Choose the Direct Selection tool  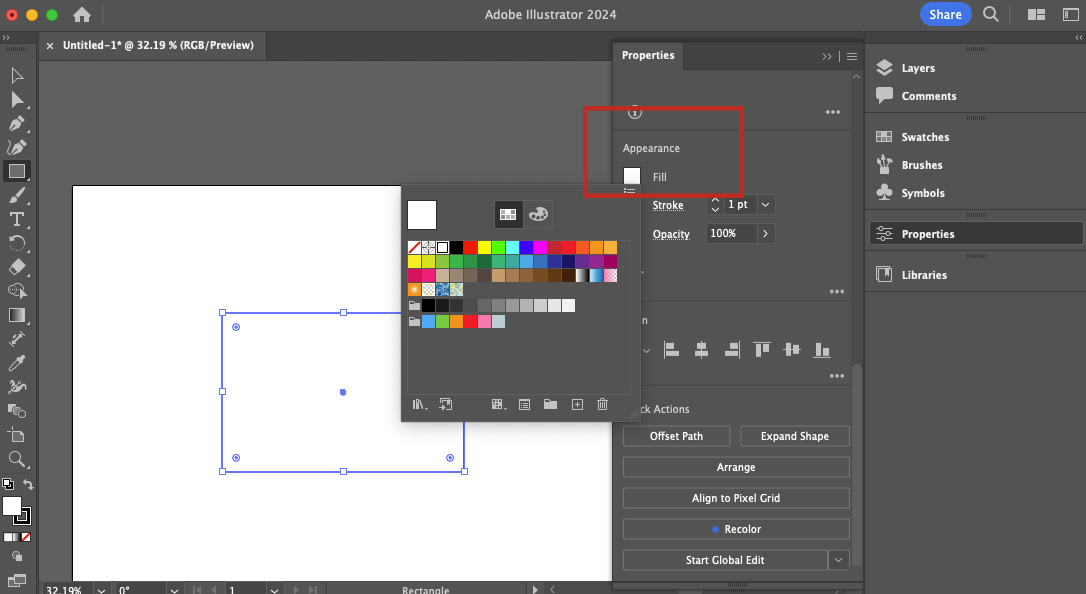(x=17, y=99)
